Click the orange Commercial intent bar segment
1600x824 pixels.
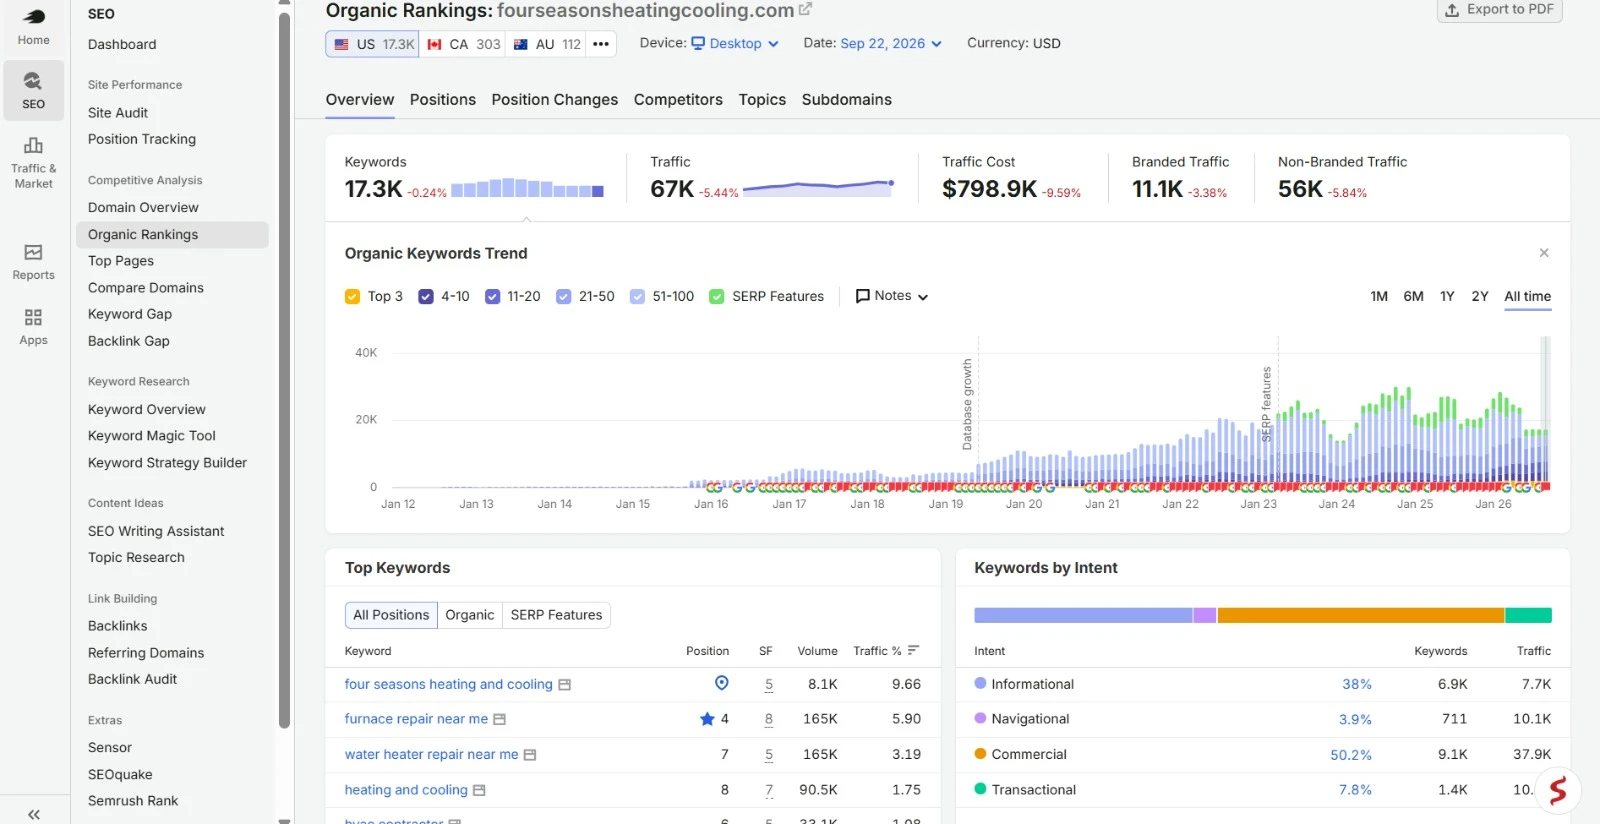pyautogui.click(x=1360, y=615)
